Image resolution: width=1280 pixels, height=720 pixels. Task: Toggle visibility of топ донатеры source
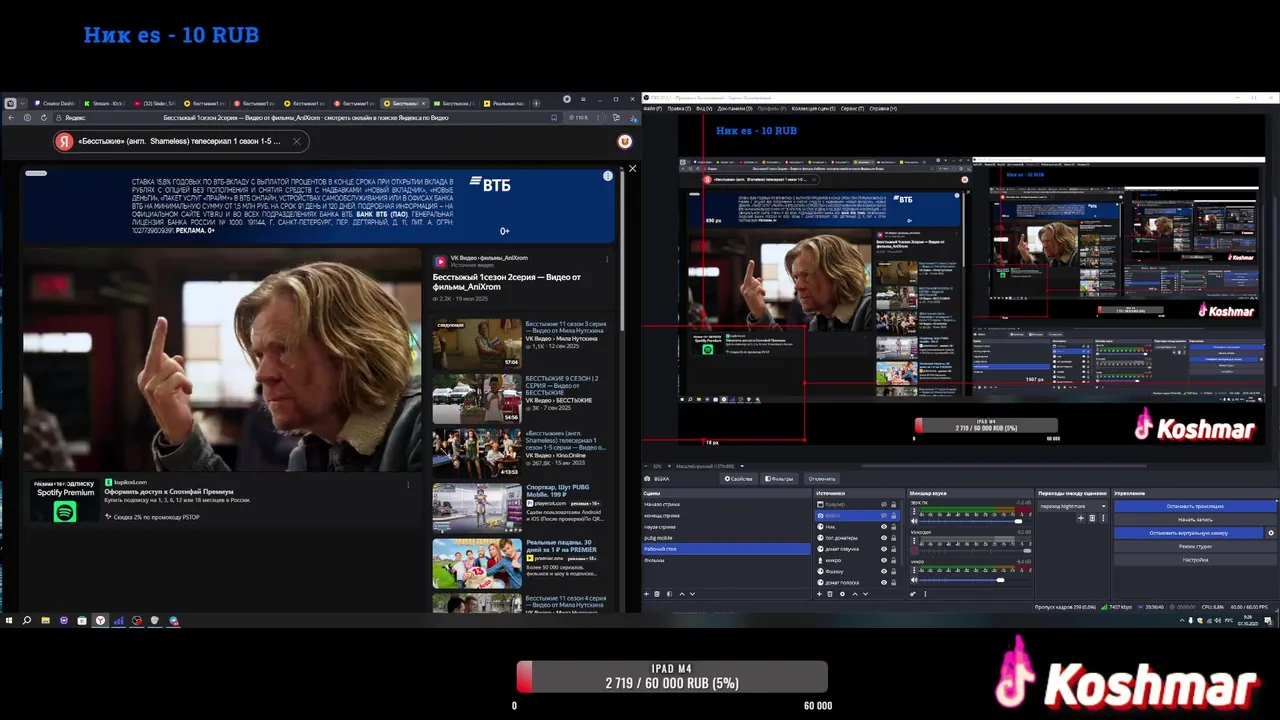pos(884,538)
